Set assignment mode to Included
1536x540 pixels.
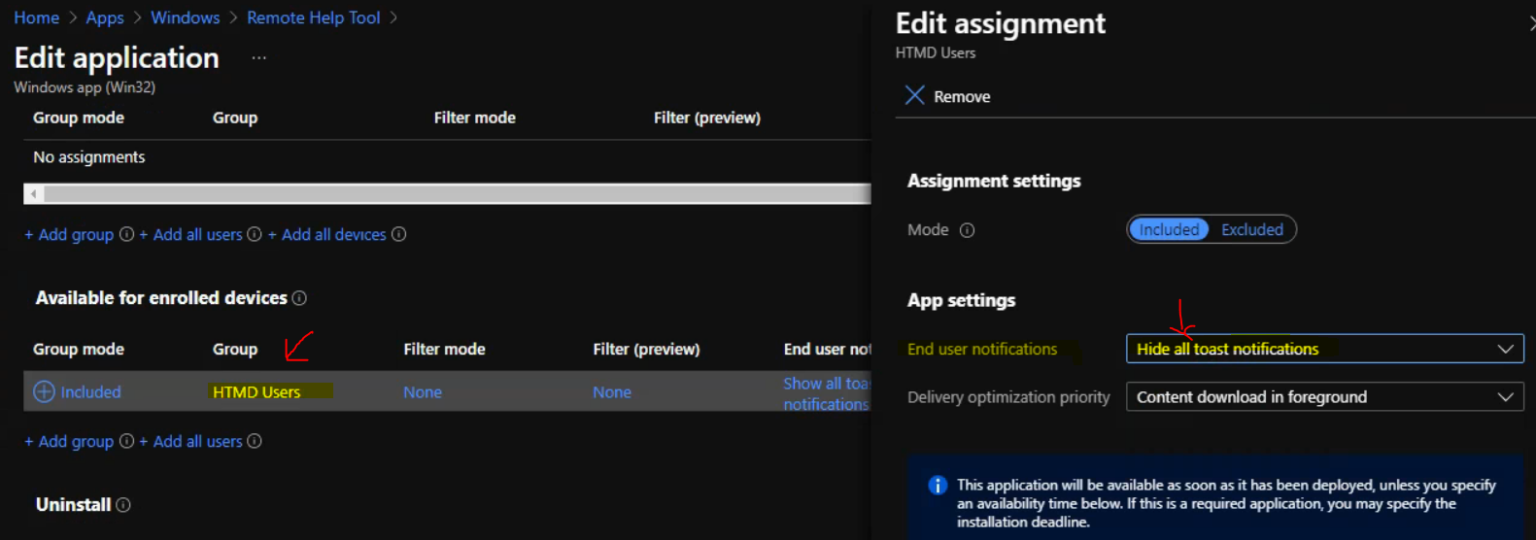1168,230
